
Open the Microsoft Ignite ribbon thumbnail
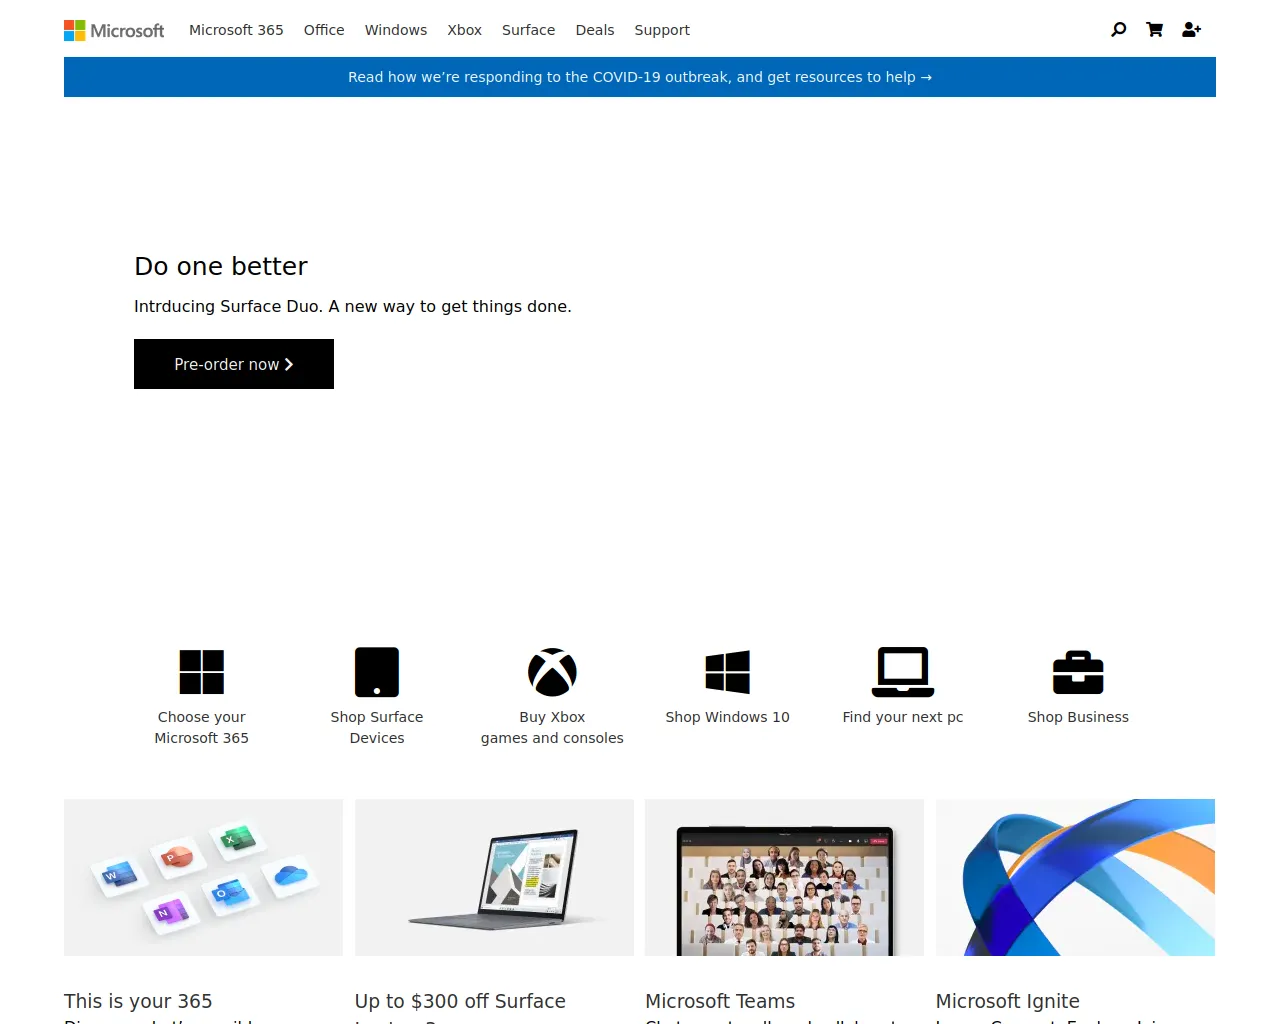[1075, 877]
